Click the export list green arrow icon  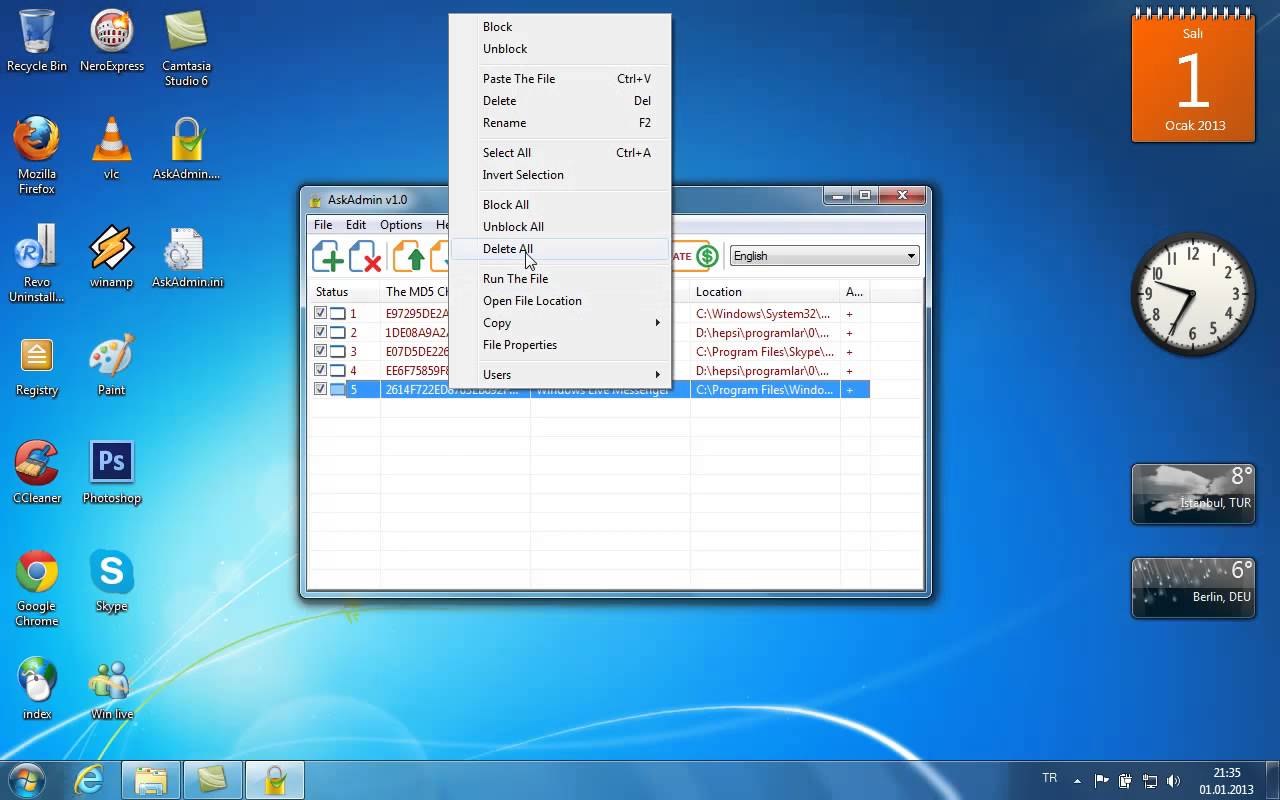click(408, 256)
